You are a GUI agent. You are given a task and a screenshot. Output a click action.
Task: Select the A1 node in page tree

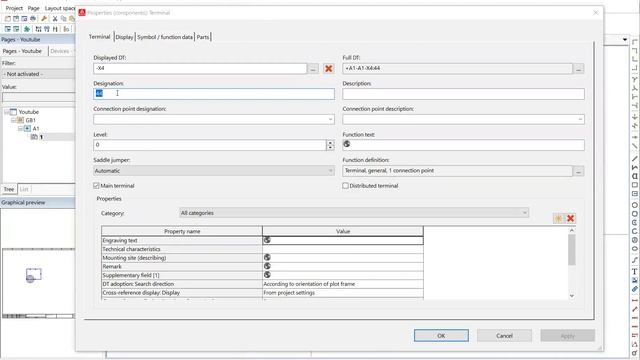[x=36, y=129]
